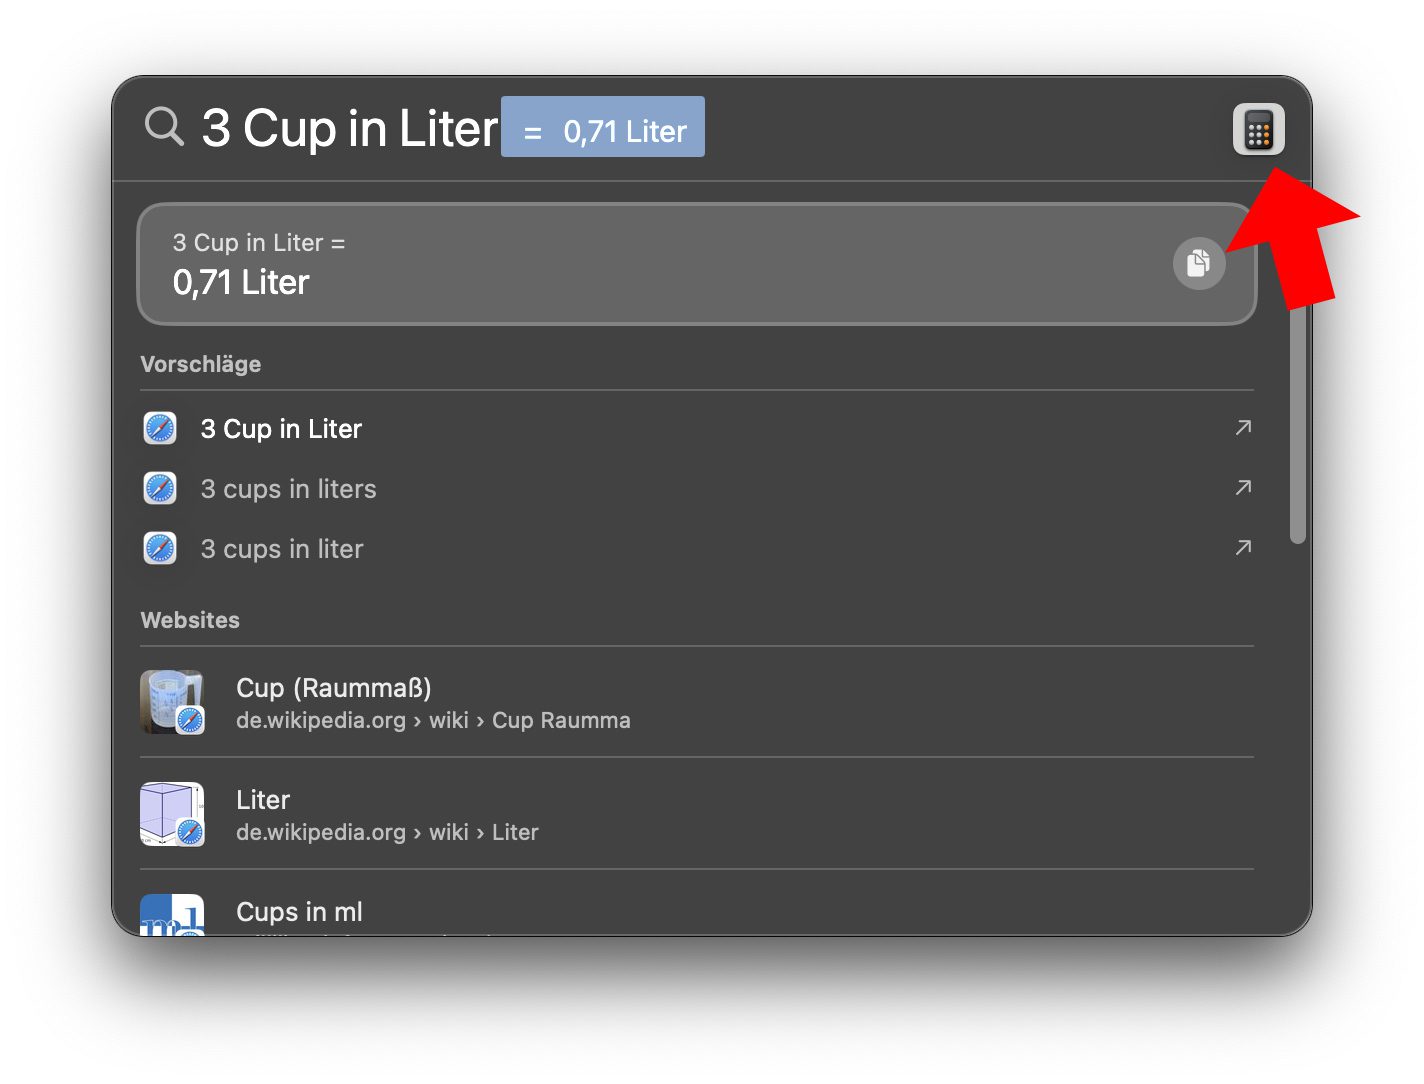Click the magnifying glass search icon
The width and height of the screenshot is (1424, 1084).
(x=164, y=128)
